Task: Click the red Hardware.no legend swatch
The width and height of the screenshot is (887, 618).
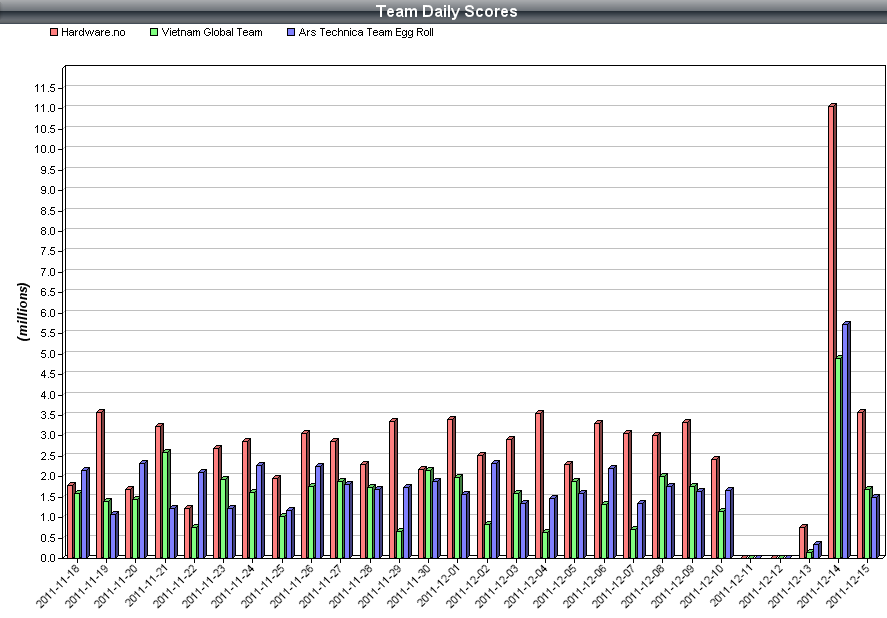Action: 54,32
